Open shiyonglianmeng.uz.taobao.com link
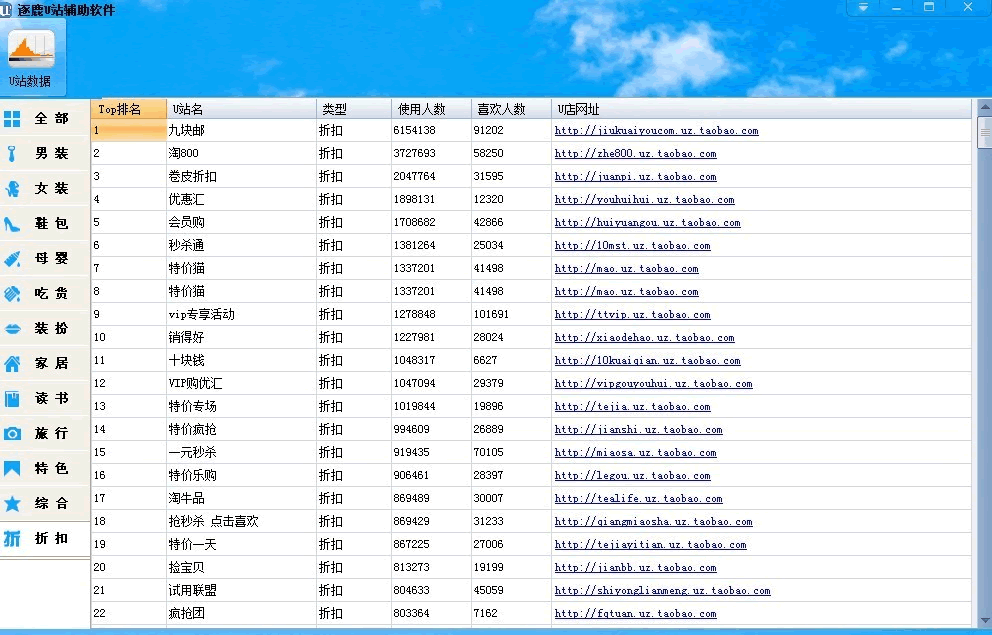The image size is (992, 635). point(663,591)
